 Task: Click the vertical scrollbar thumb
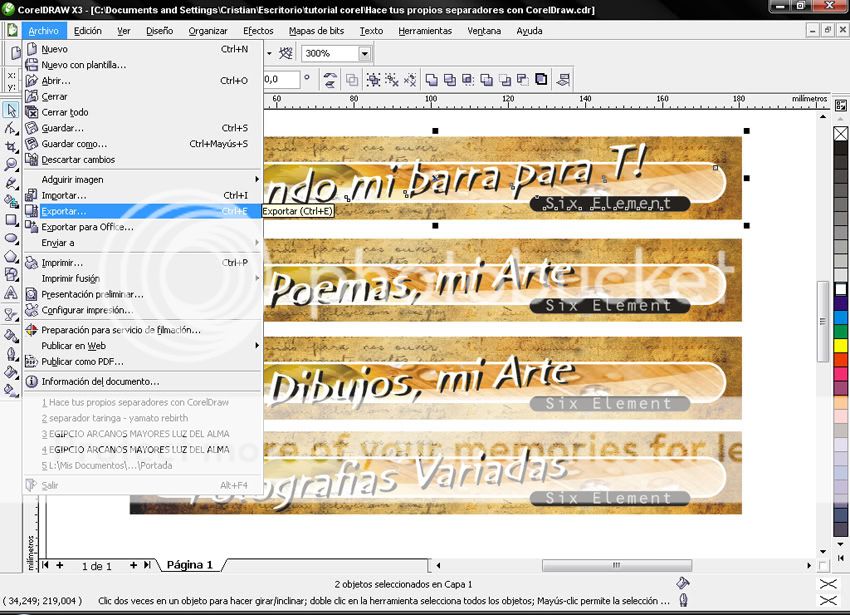click(823, 321)
